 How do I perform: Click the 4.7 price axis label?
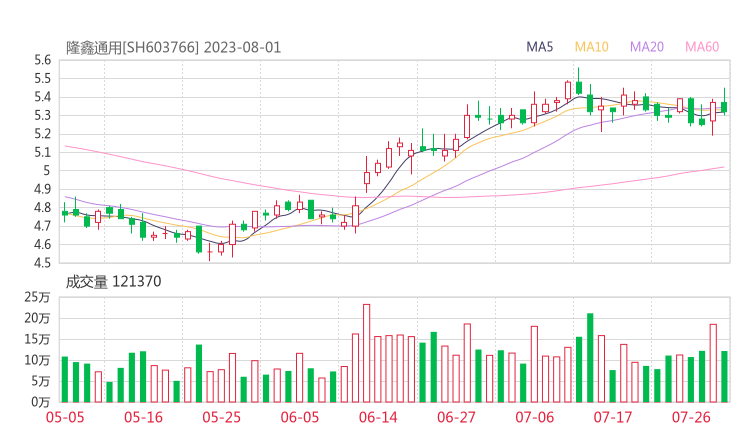42,226
